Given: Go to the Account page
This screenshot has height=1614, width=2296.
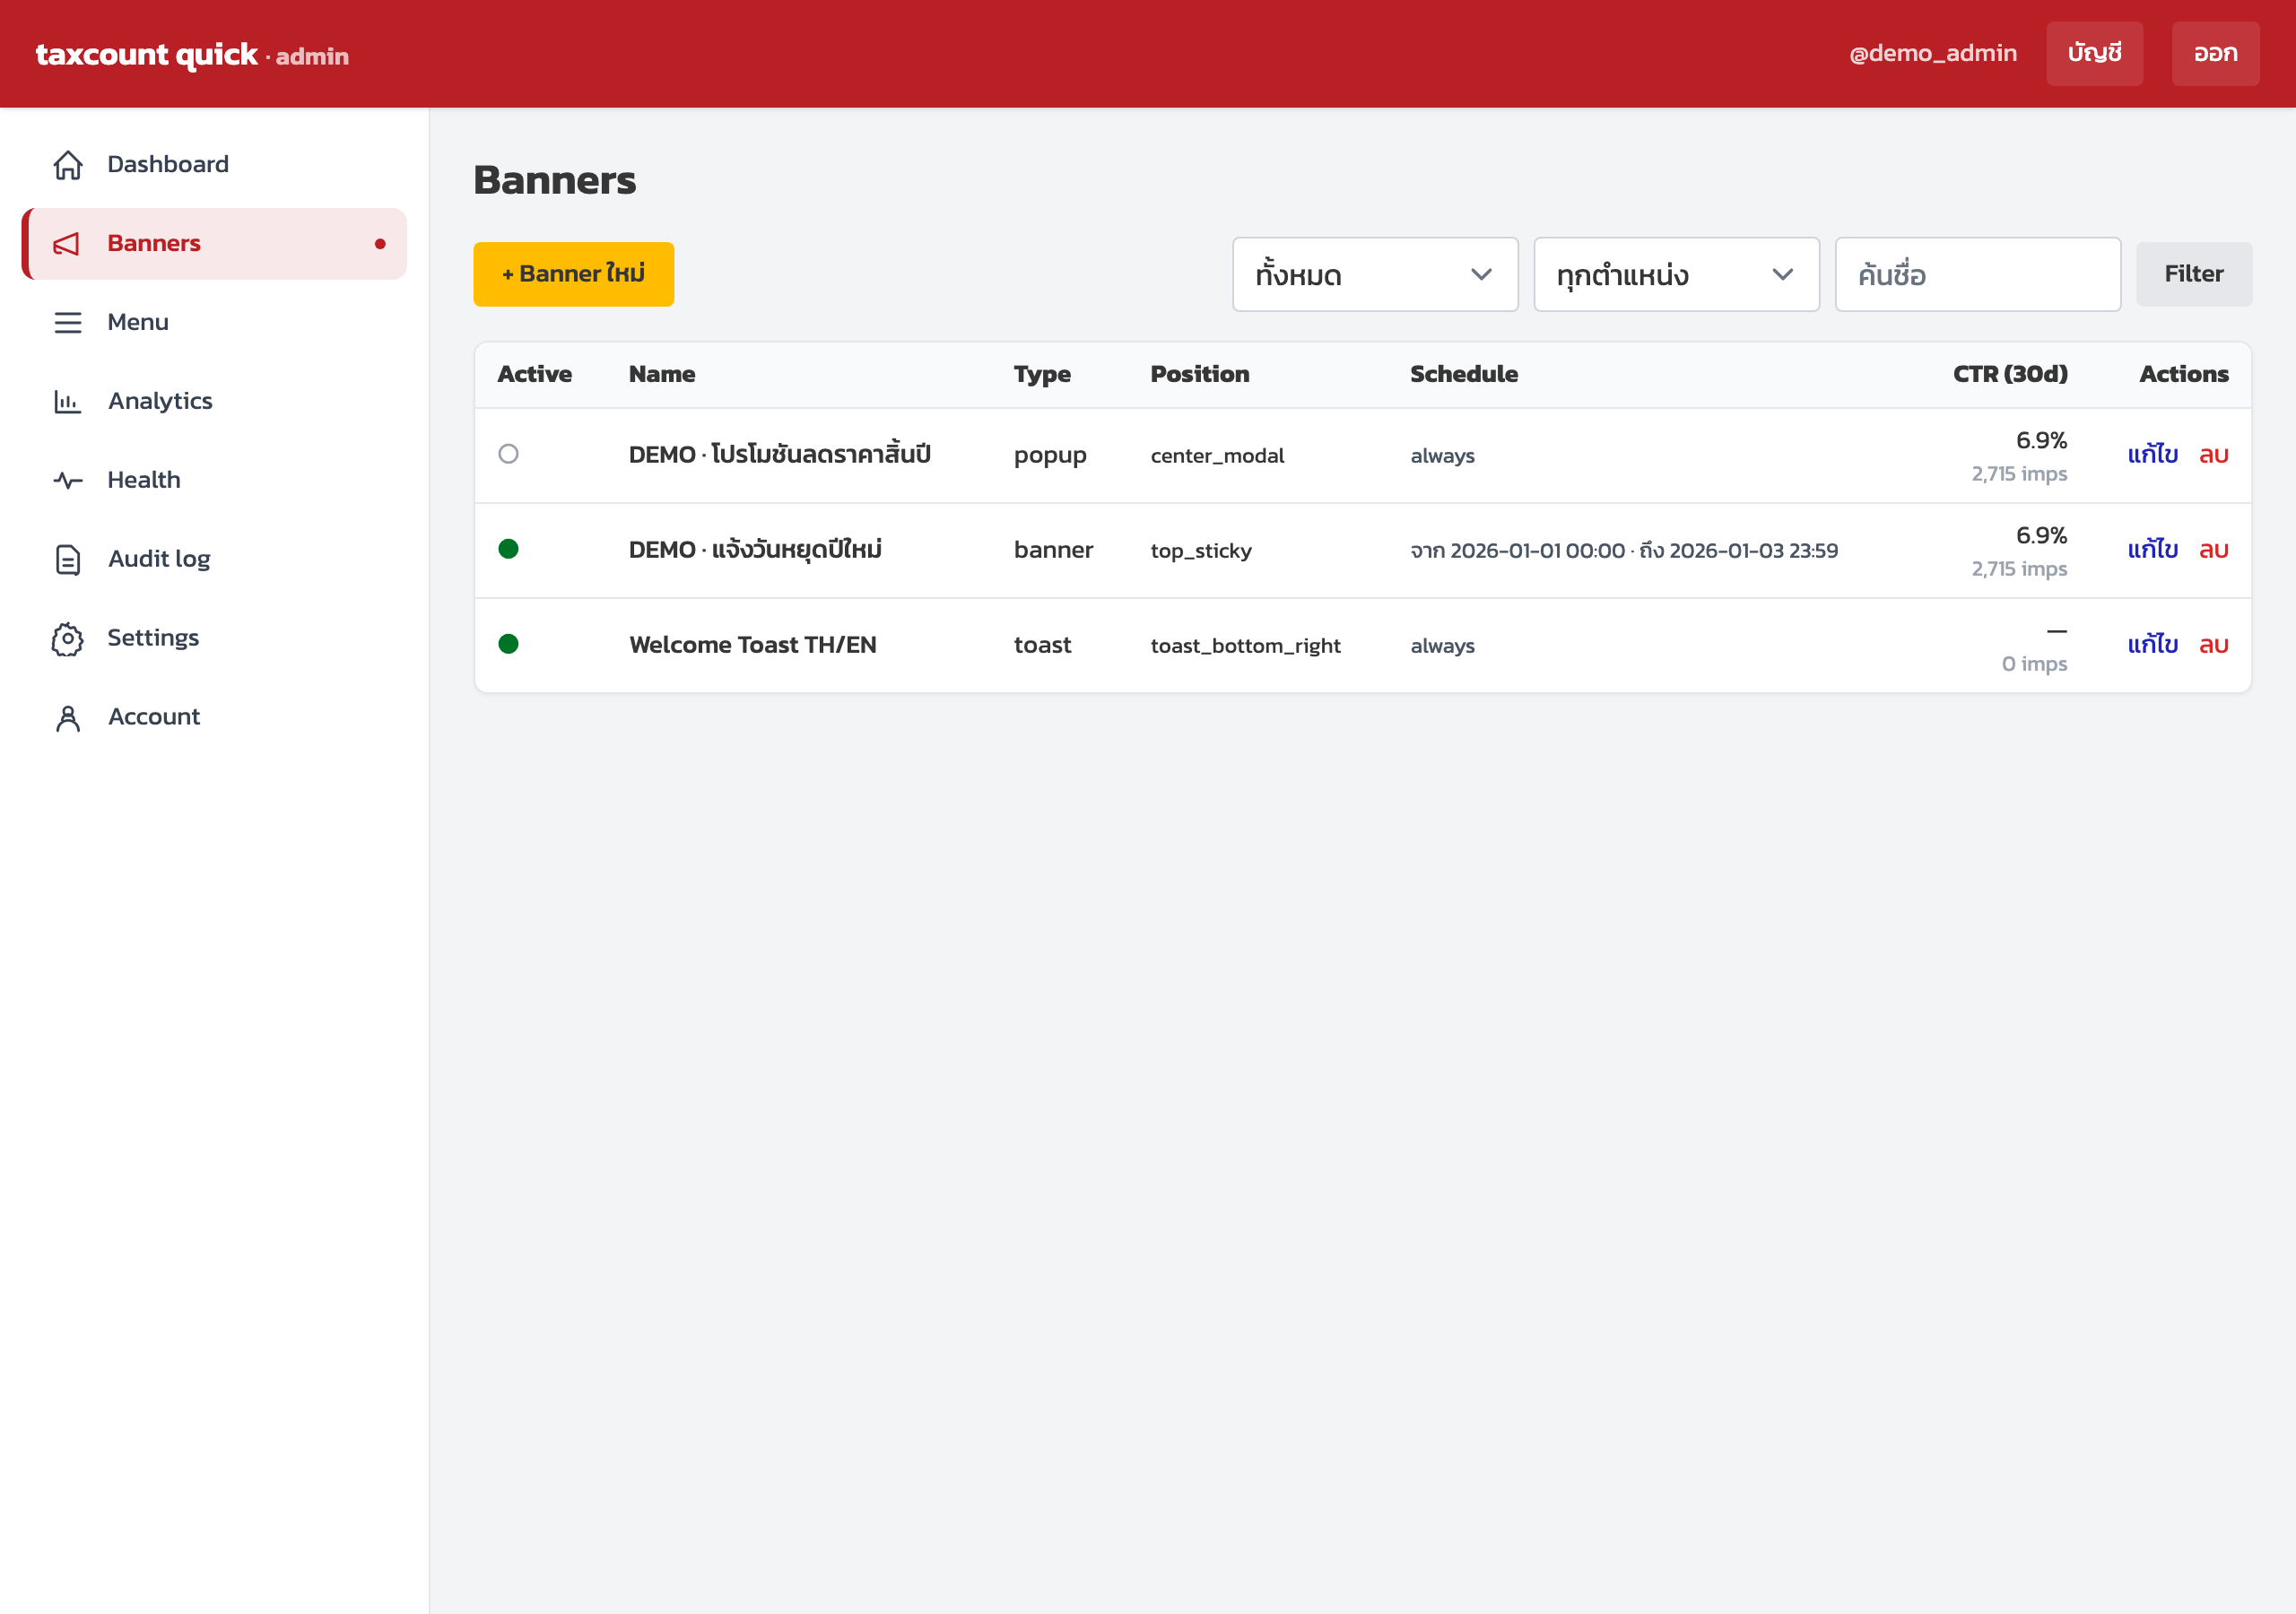Looking at the screenshot, I should pyautogui.click(x=214, y=717).
